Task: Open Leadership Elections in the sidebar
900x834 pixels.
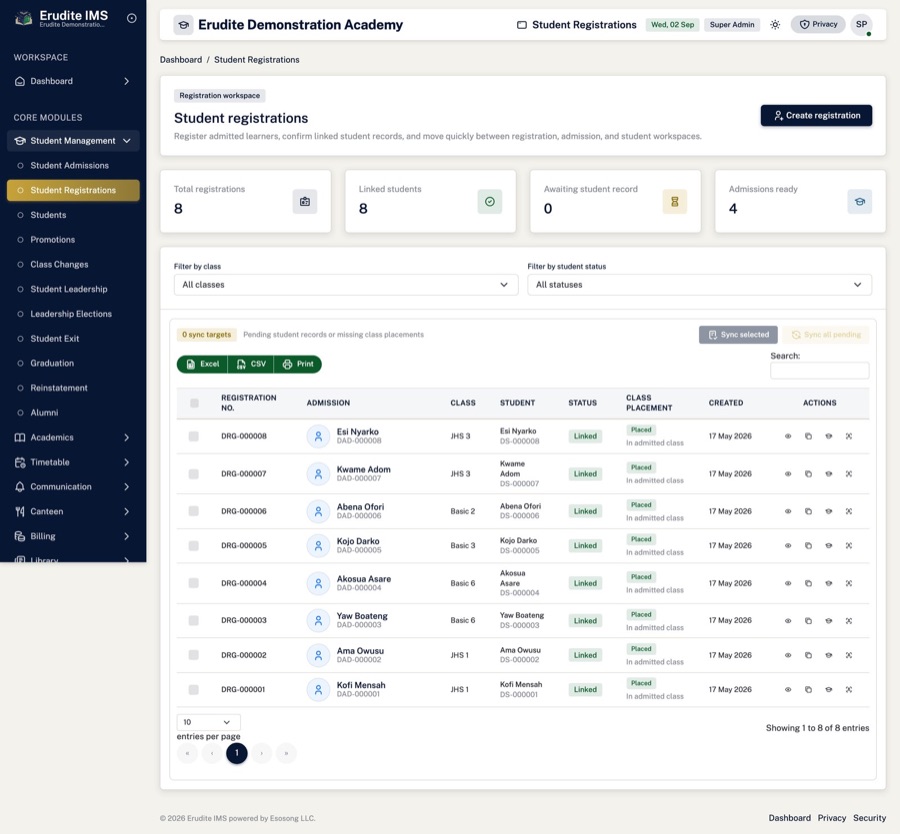Action: point(71,314)
